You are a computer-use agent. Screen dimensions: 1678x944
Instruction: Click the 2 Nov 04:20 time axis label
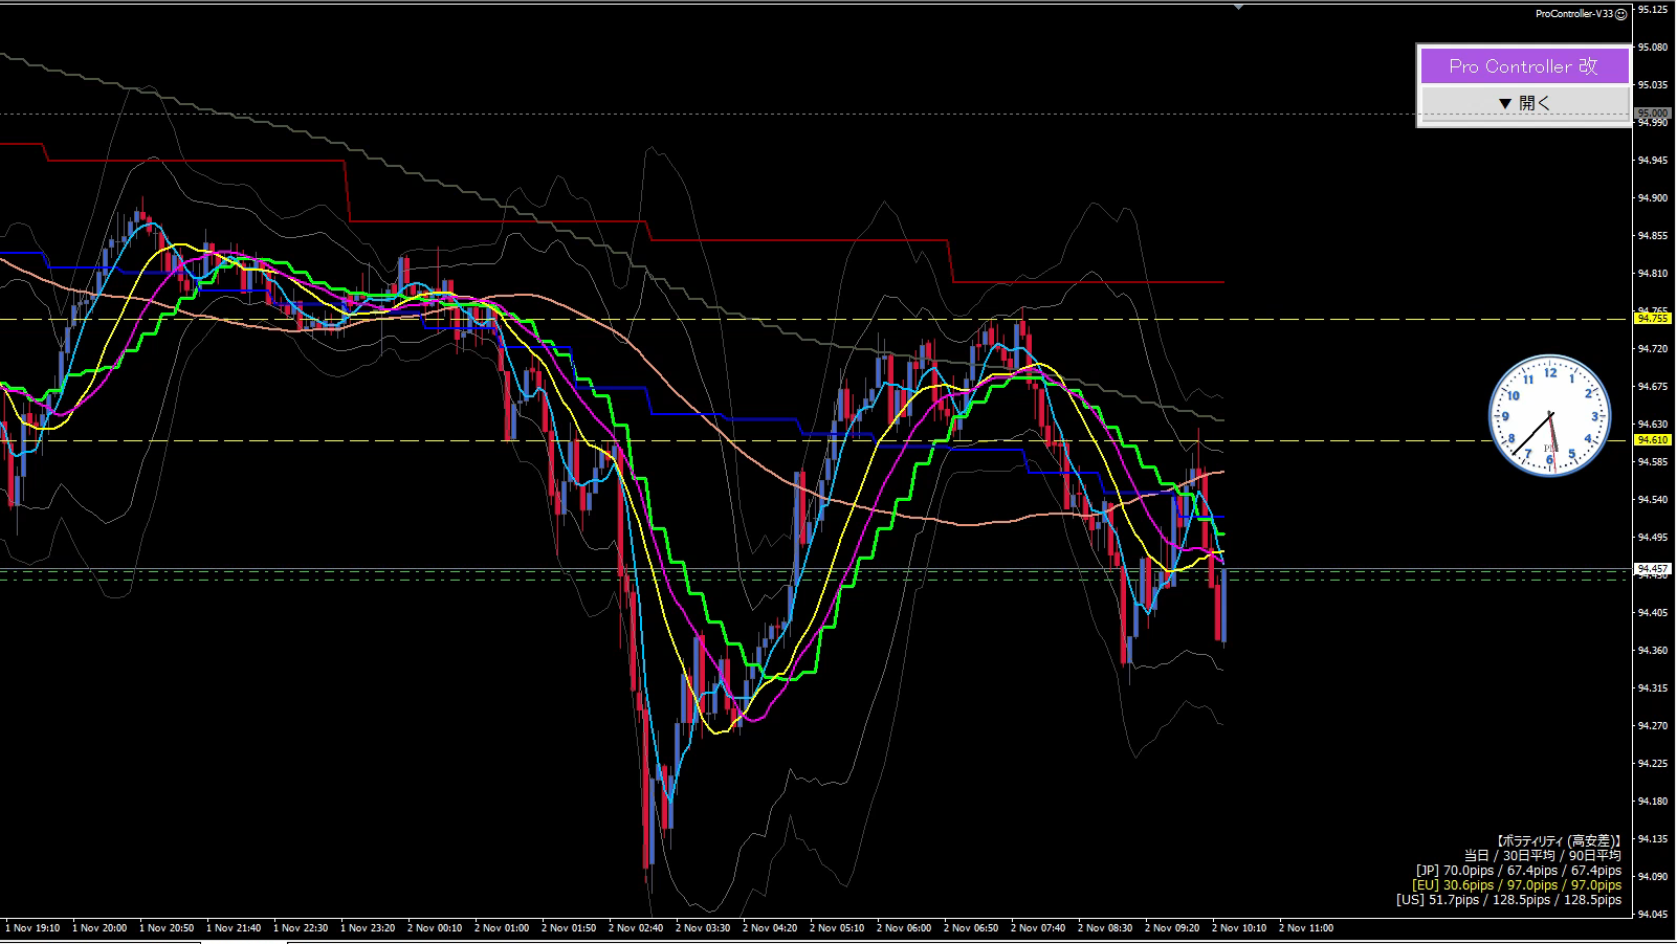click(x=769, y=928)
